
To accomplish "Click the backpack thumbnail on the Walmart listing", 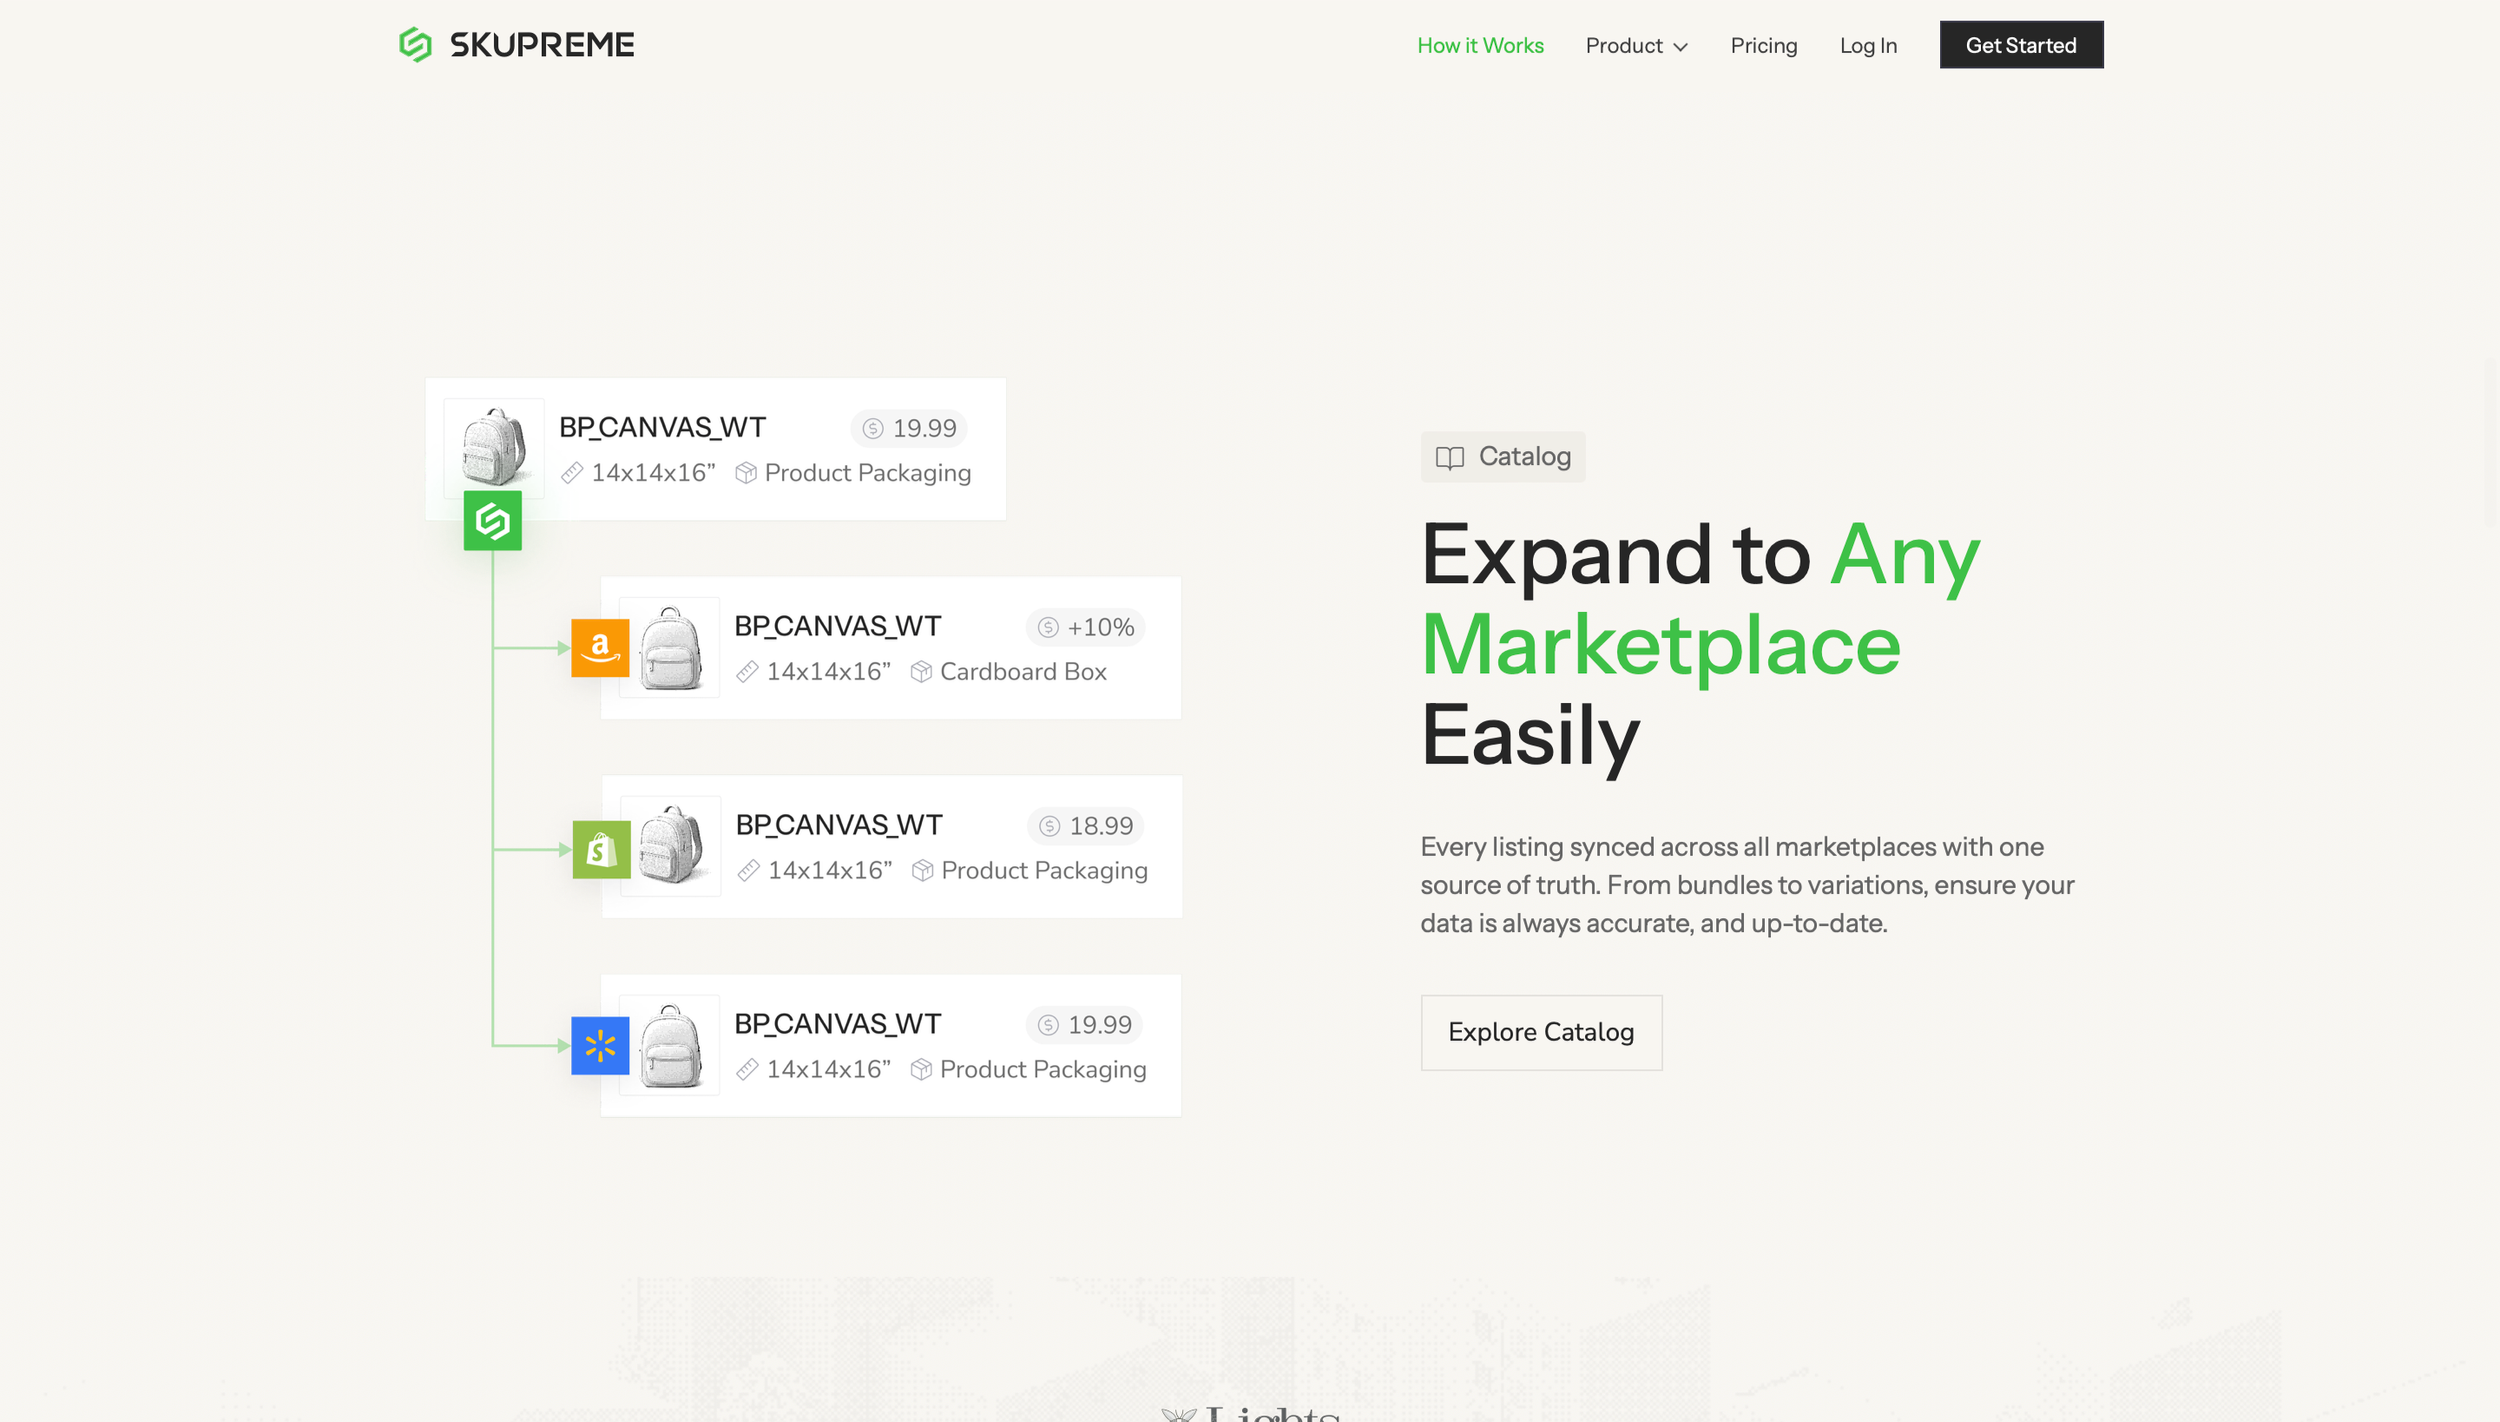I will (670, 1046).
